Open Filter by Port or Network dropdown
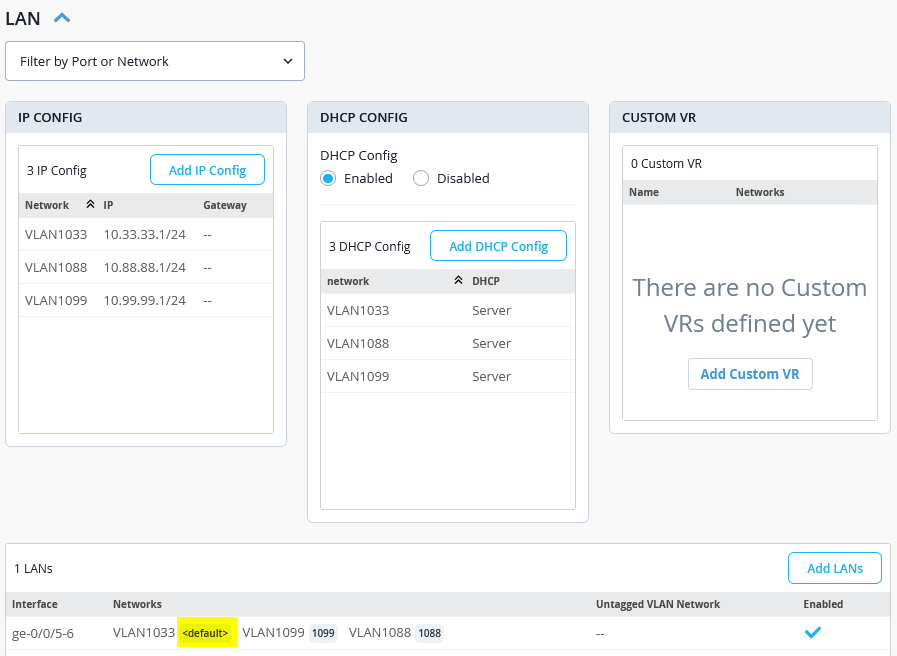Viewport: 897px width, 656px height. (155, 61)
